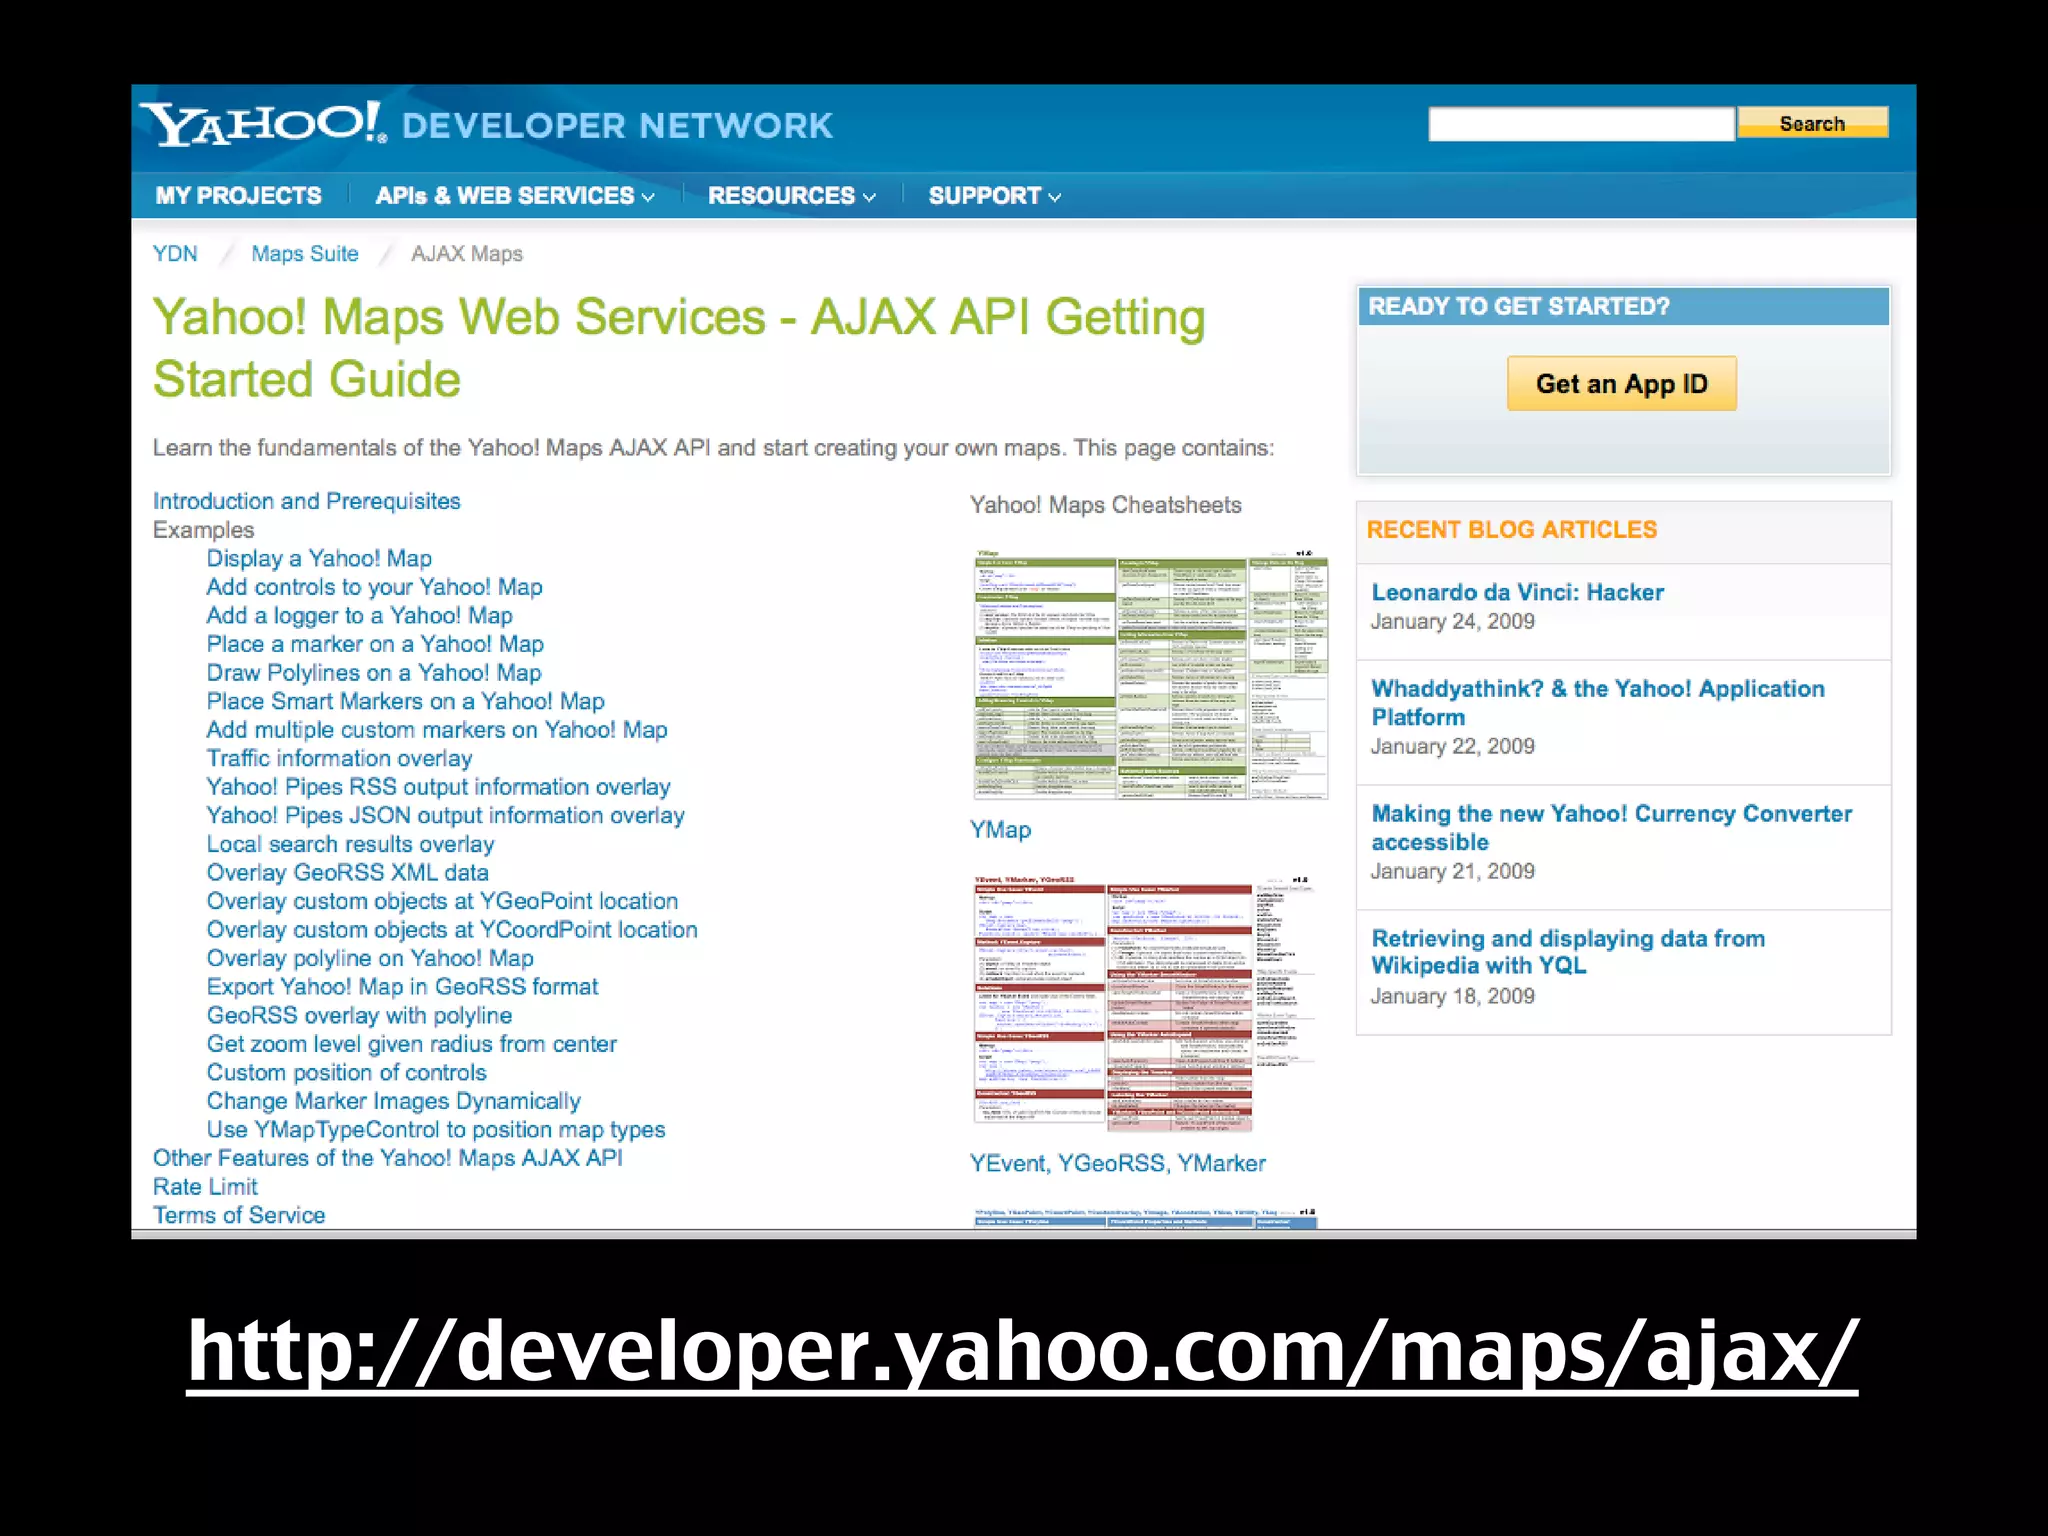Viewport: 2048px width, 1536px height.
Task: Expand the Resources dropdown menu
Action: click(791, 196)
